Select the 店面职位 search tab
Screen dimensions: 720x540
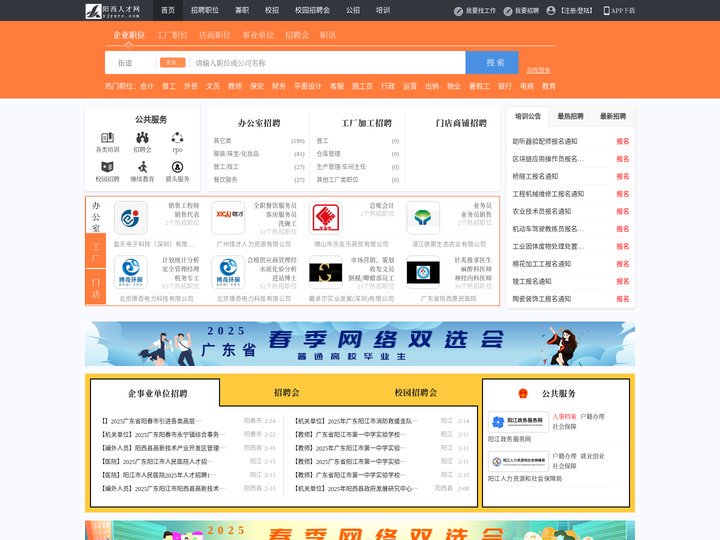click(215, 35)
